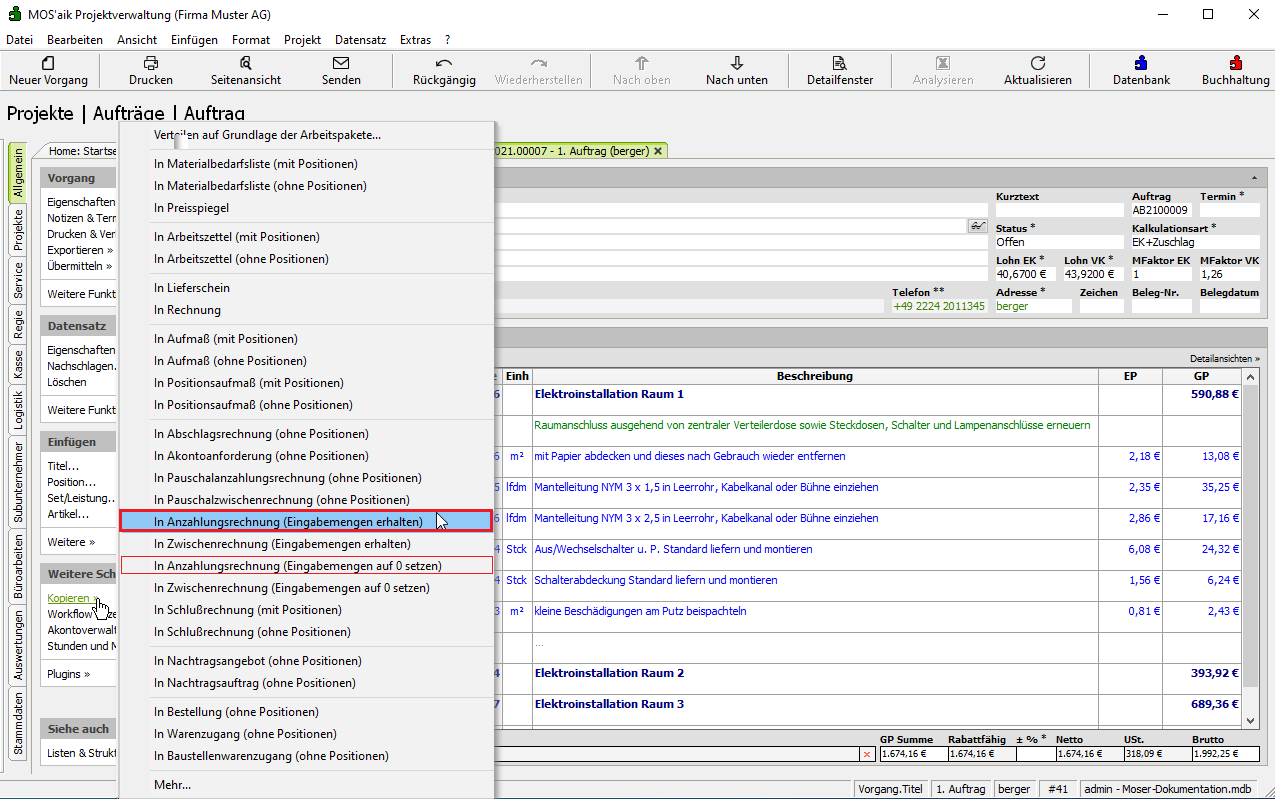Open the Datenbank toolbar icon
This screenshot has height=799, width=1275.
(x=1141, y=63)
